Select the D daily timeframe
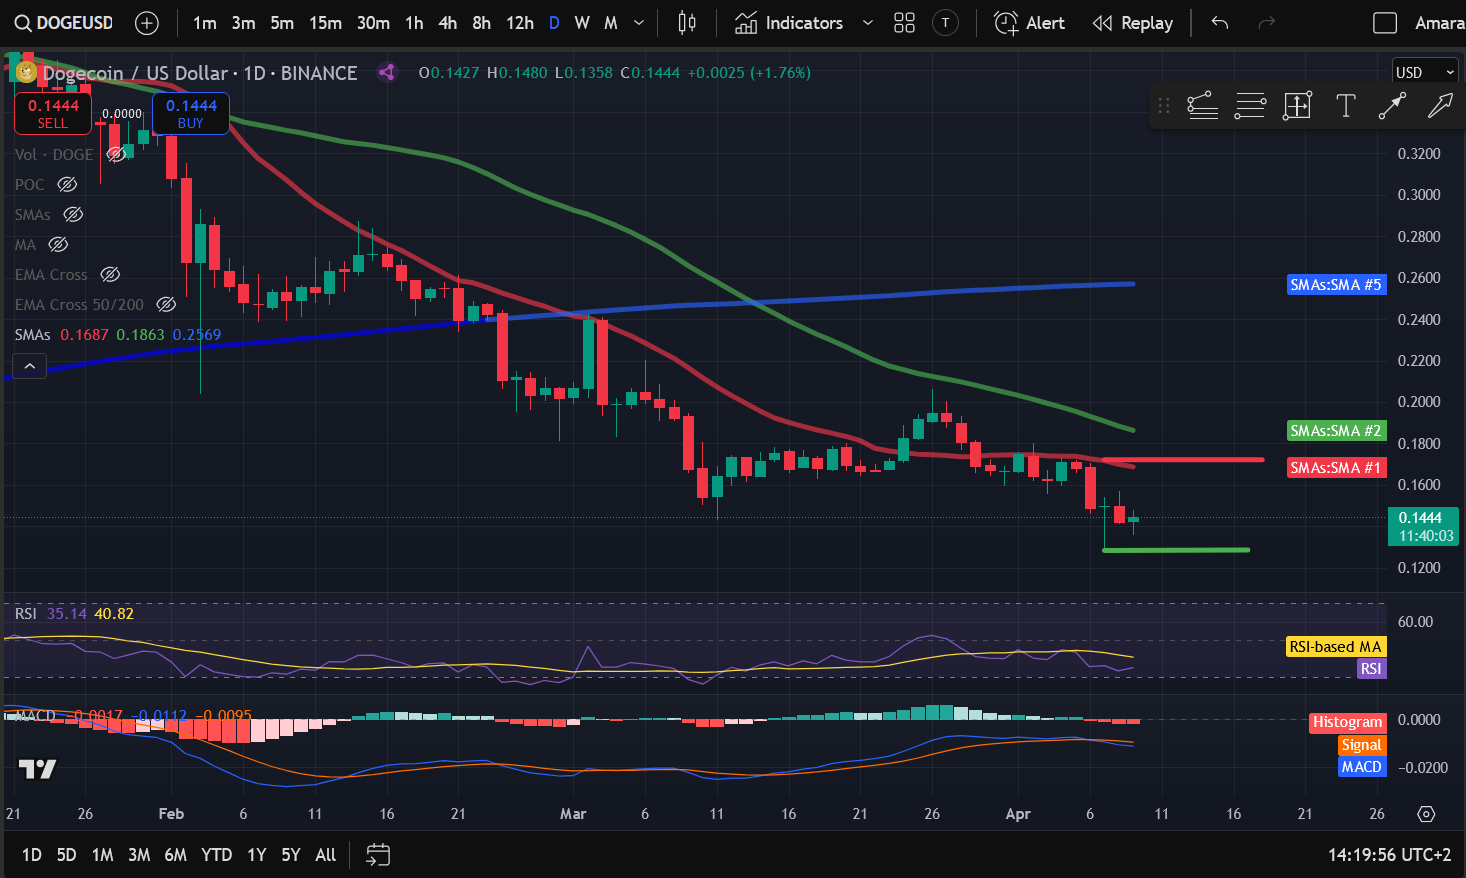Viewport: 1466px width, 878px height. pyautogui.click(x=554, y=23)
